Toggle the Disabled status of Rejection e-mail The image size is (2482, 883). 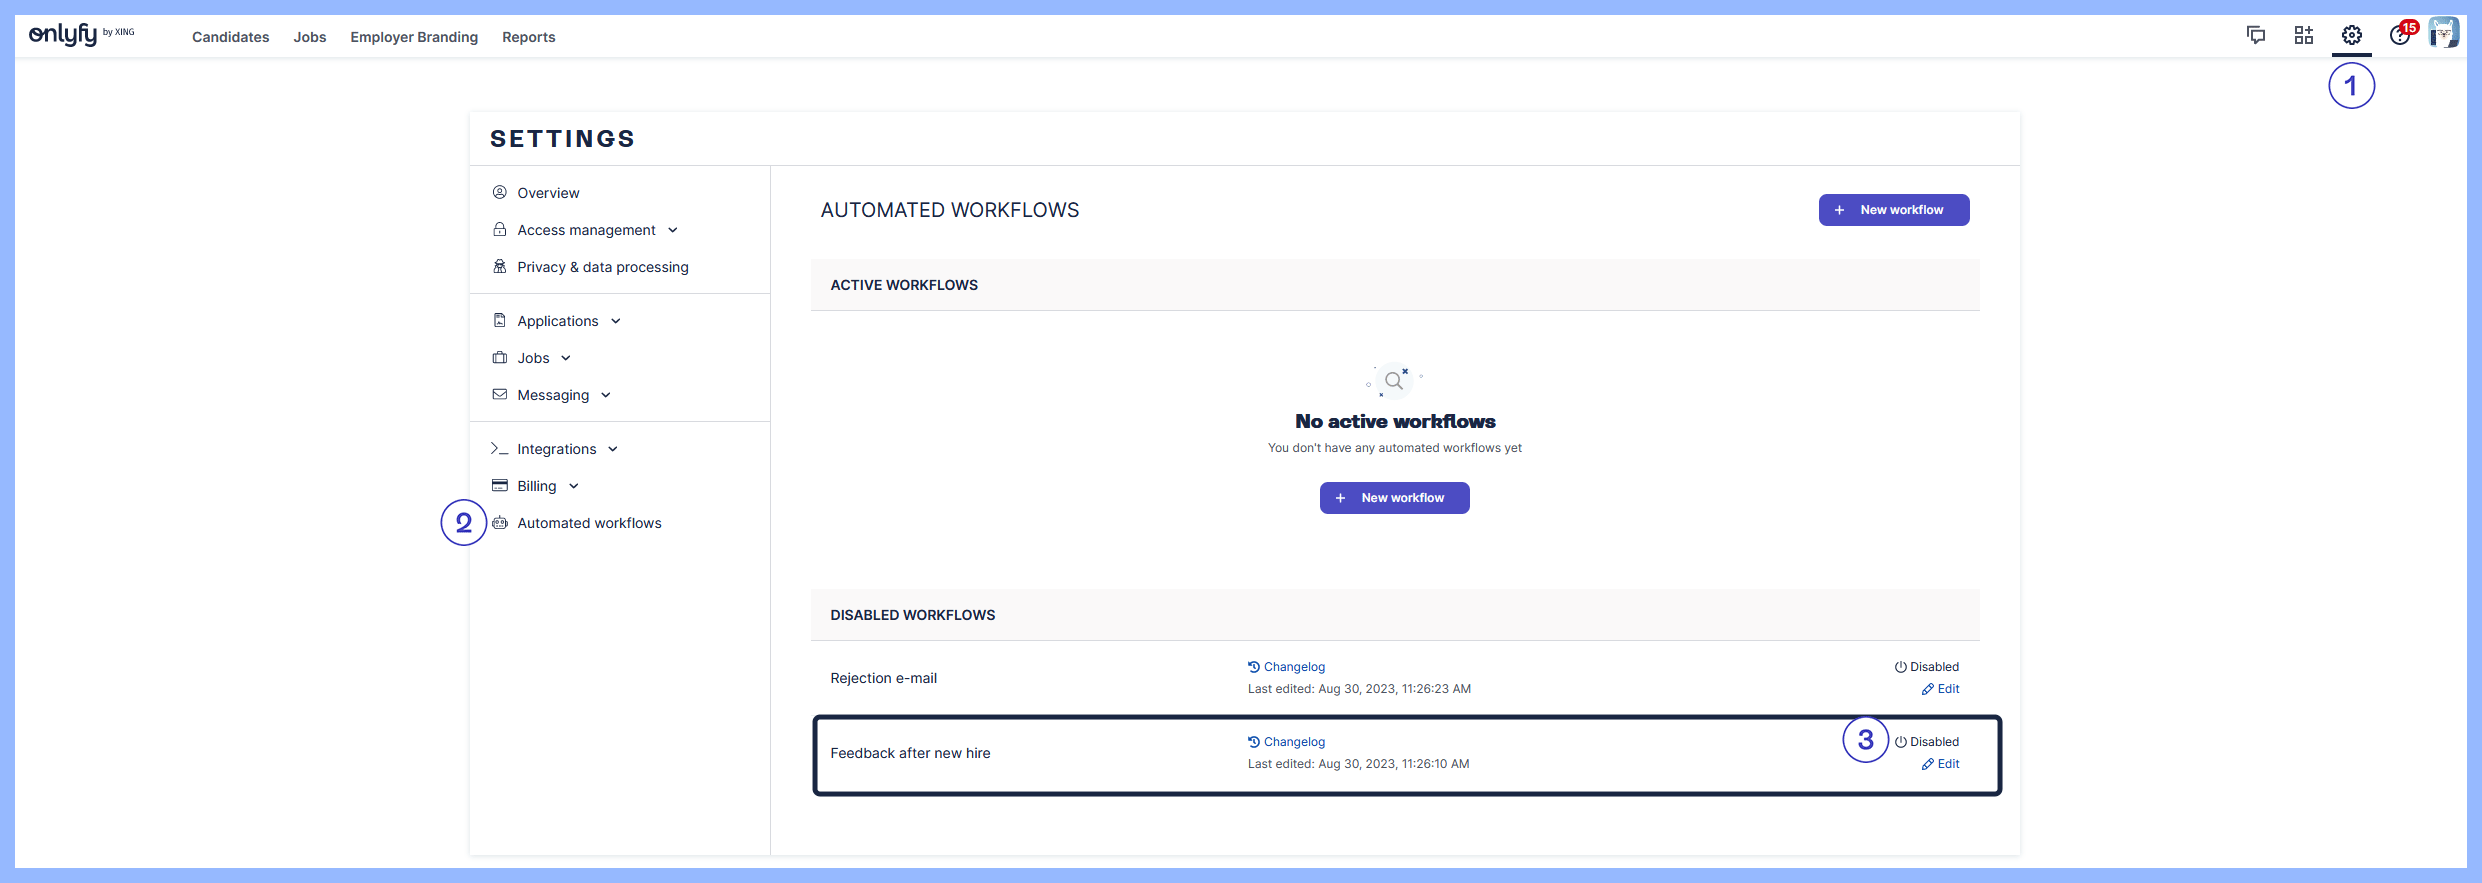pyautogui.click(x=1927, y=667)
